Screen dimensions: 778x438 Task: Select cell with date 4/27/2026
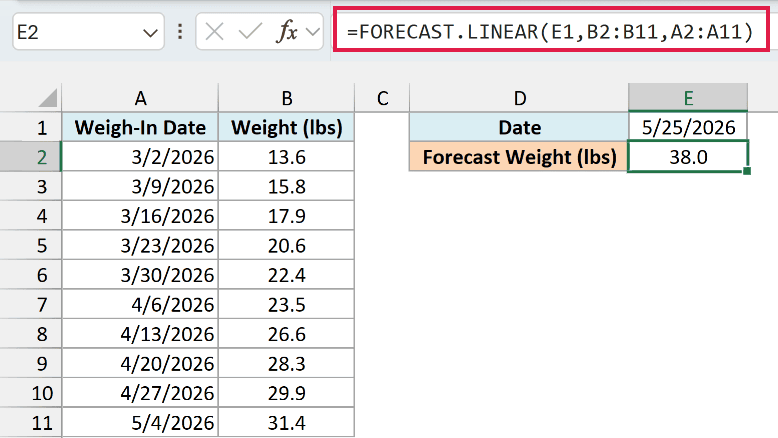(x=140, y=393)
